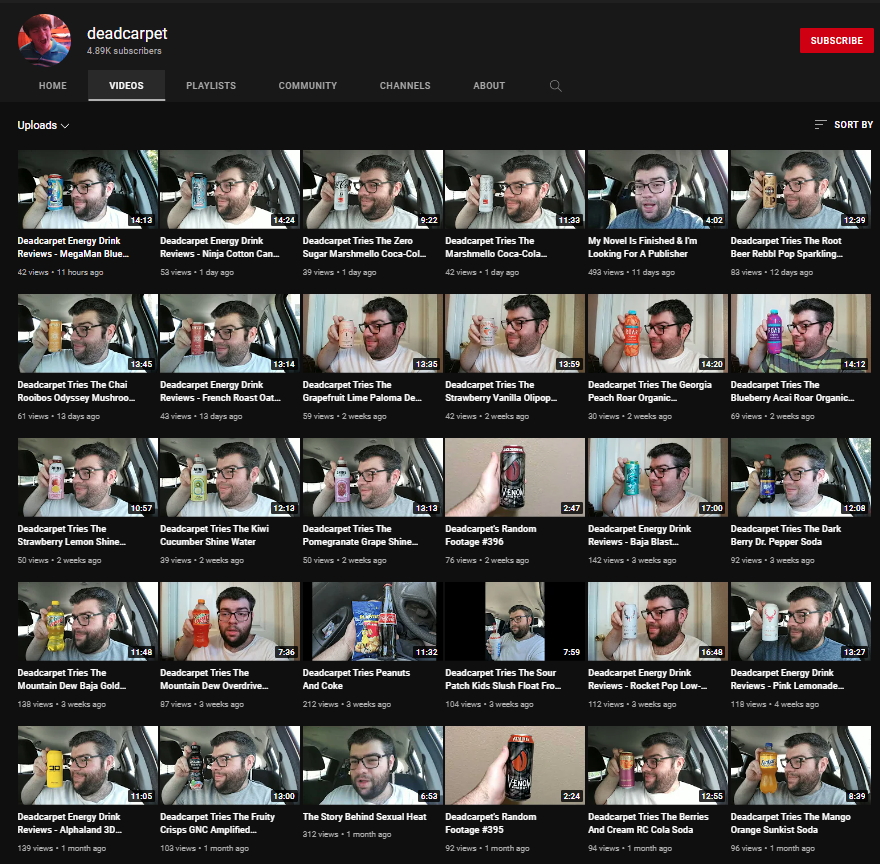This screenshot has width=880, height=864.
Task: Open the Playlists tab
Action: 211,86
